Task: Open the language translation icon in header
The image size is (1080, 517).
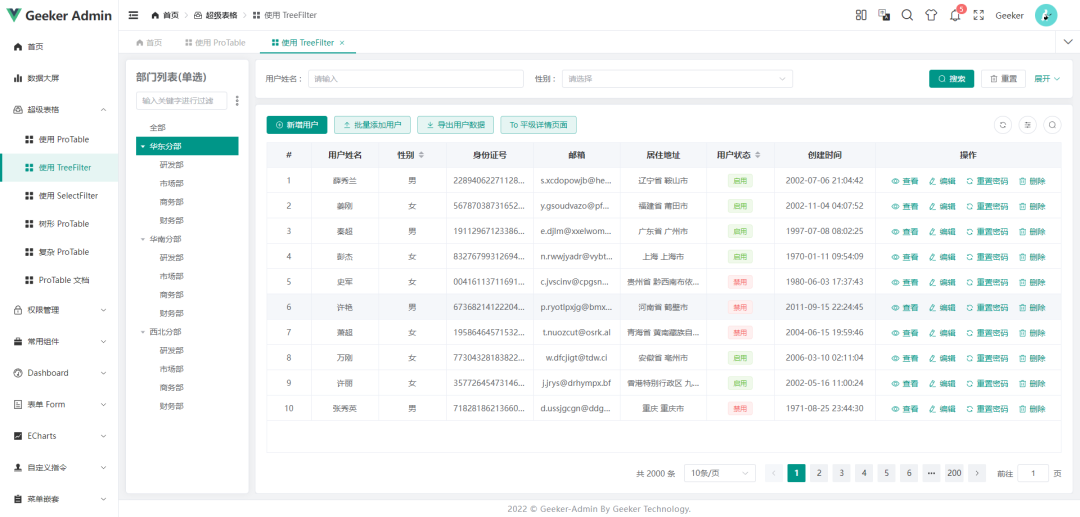Action: tap(884, 15)
